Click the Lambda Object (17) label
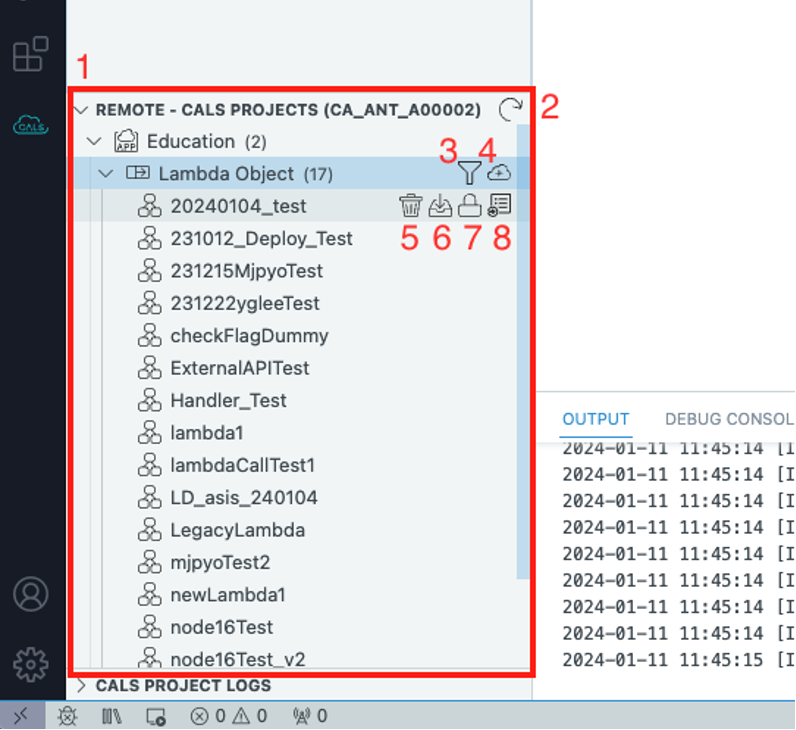This screenshot has height=730, width=796. coord(246,174)
